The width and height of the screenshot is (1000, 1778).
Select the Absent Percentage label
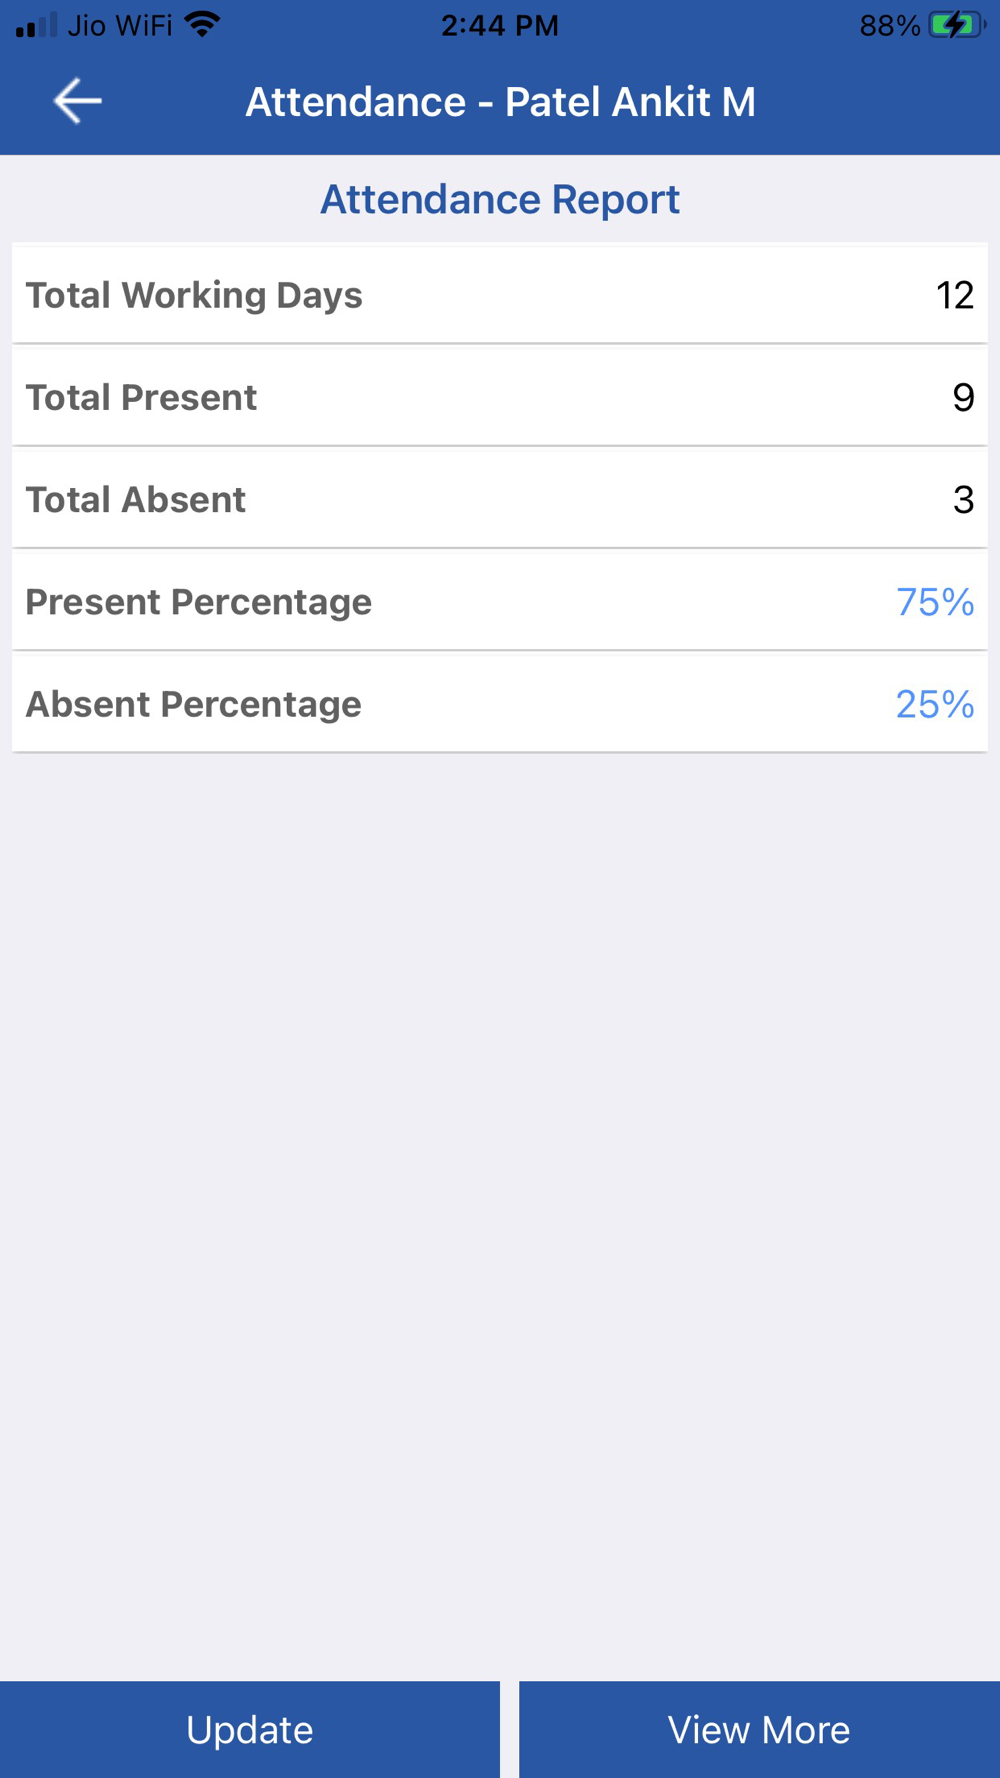click(193, 704)
